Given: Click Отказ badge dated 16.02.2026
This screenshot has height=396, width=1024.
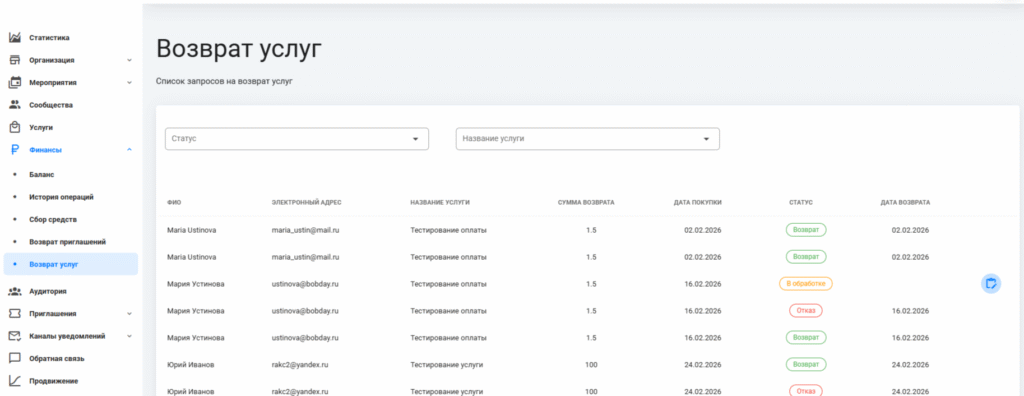Looking at the screenshot, I should point(805,310).
